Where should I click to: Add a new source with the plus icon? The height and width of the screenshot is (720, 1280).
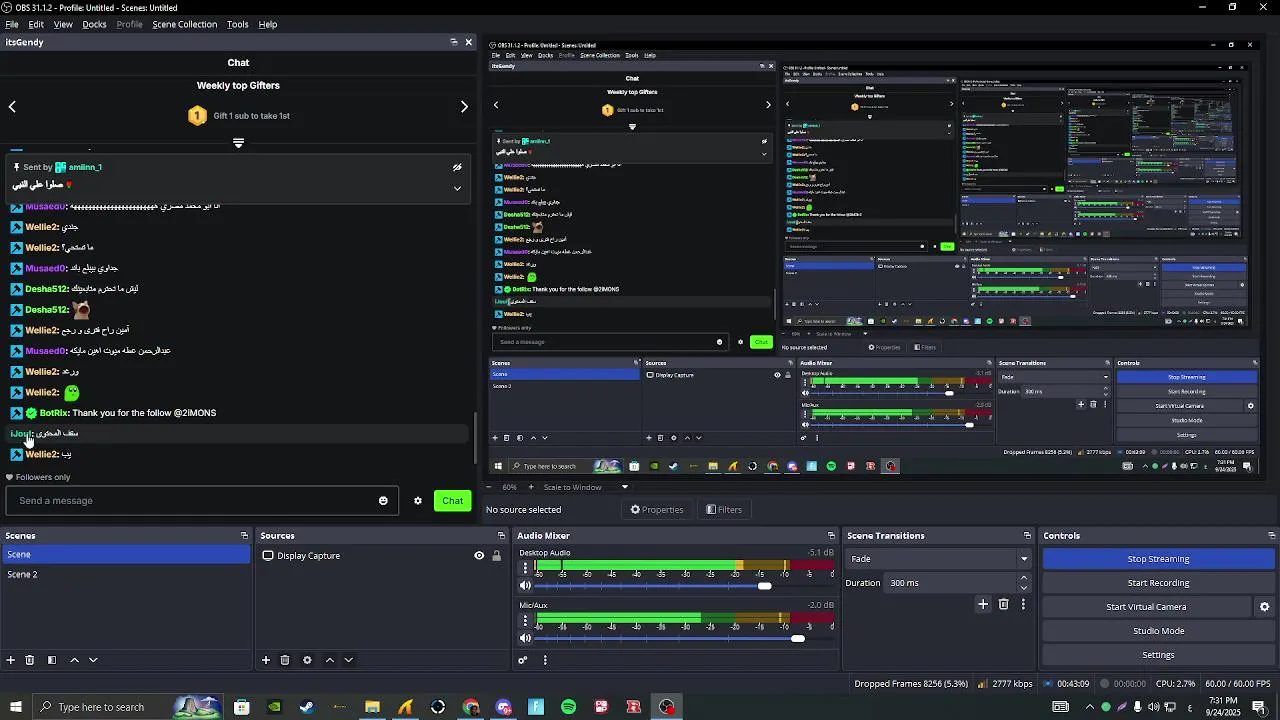coord(266,660)
